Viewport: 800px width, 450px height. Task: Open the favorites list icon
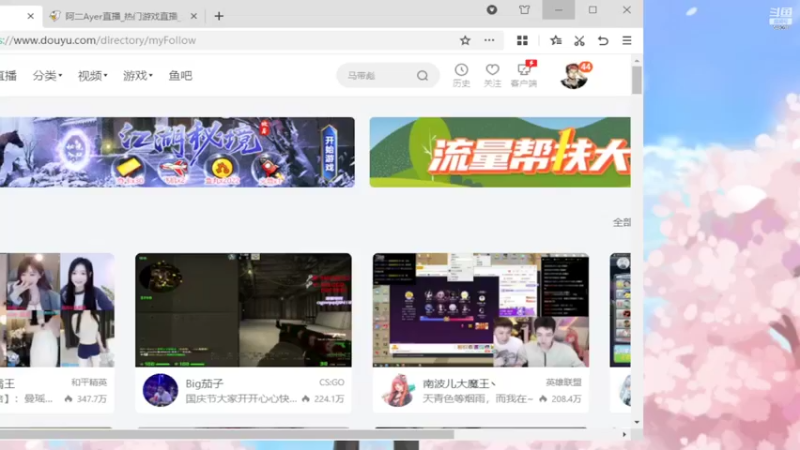coord(556,40)
